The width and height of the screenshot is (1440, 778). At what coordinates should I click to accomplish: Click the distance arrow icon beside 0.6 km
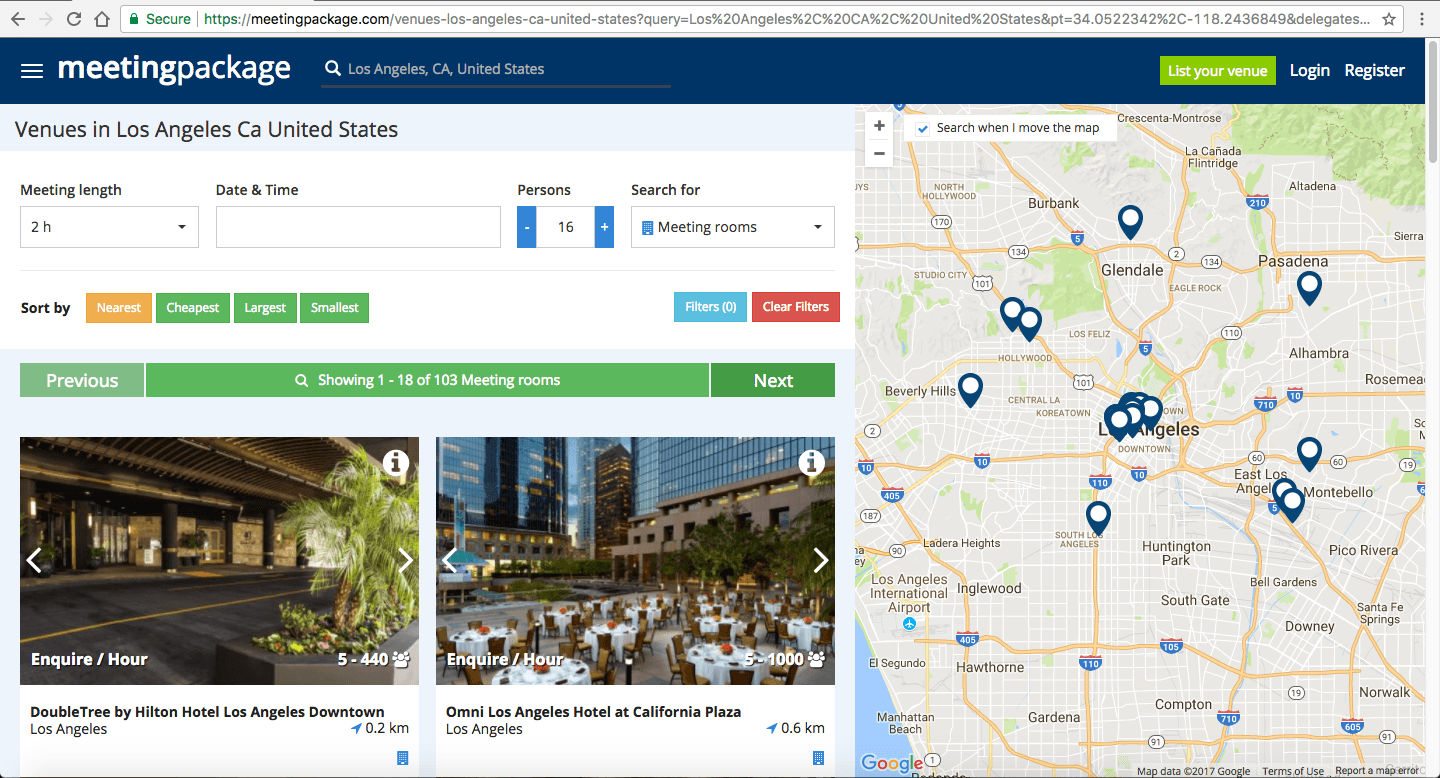(771, 729)
